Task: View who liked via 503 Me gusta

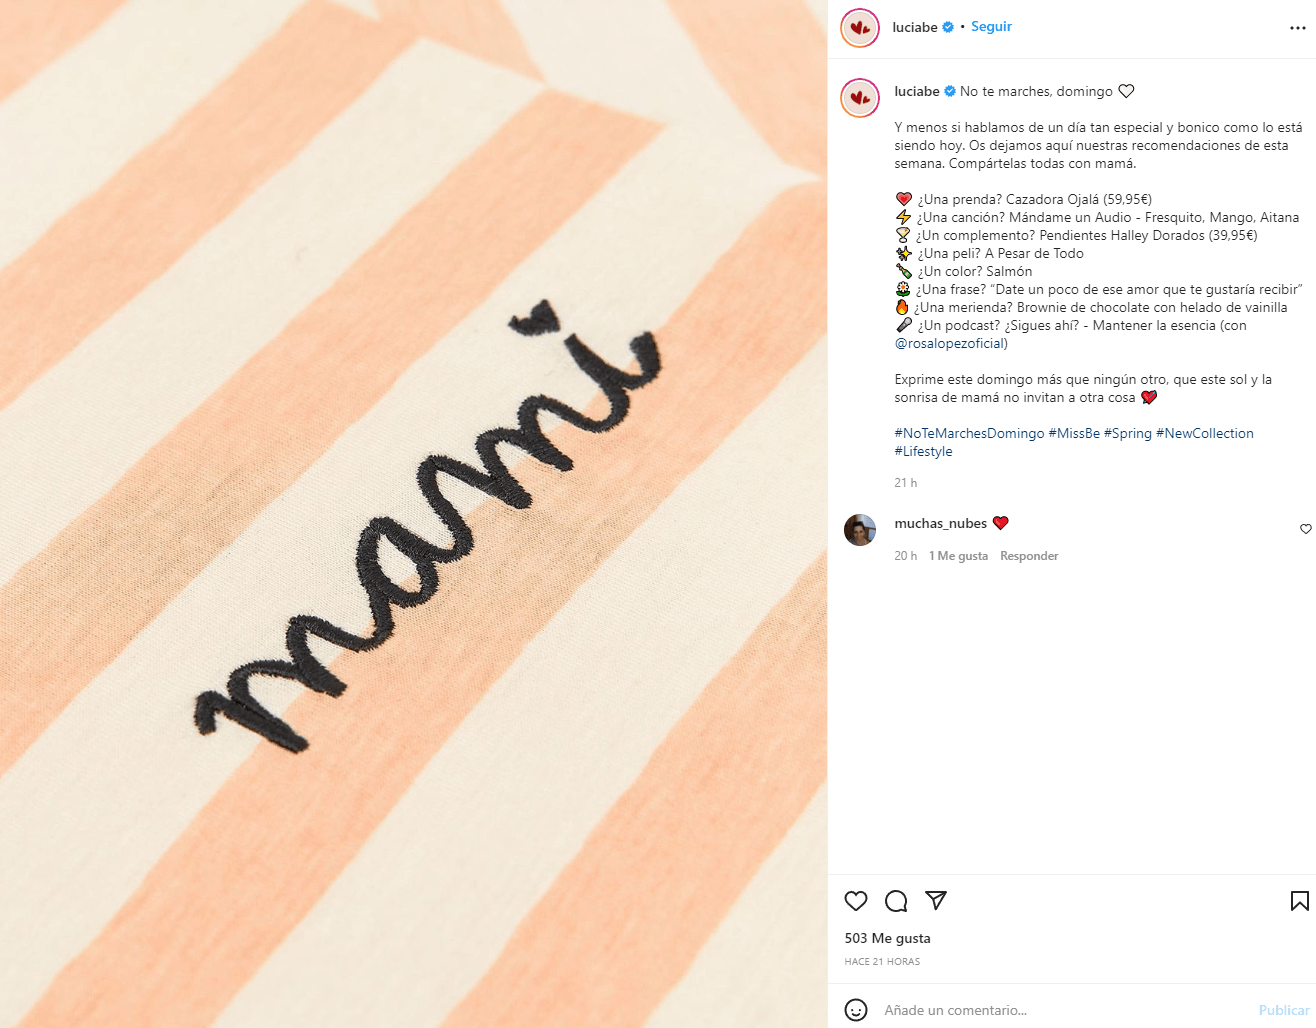Action: click(887, 938)
